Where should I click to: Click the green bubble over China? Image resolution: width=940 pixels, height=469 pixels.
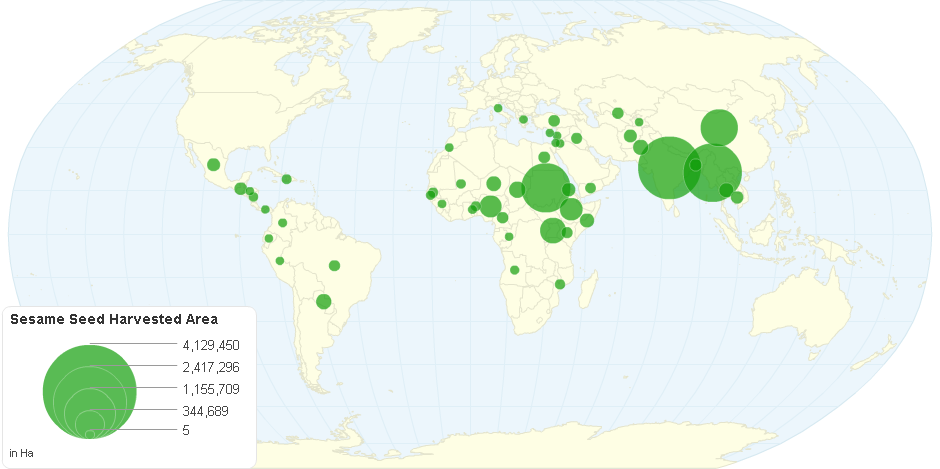(719, 127)
